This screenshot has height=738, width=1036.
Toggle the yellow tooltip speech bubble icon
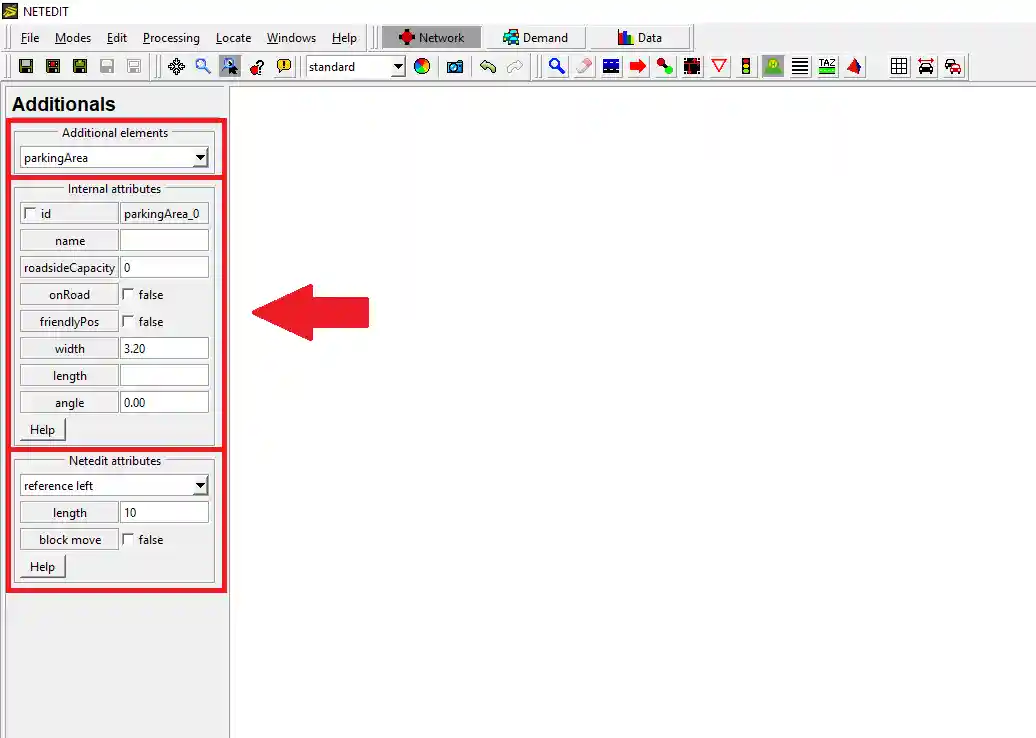[x=284, y=67]
